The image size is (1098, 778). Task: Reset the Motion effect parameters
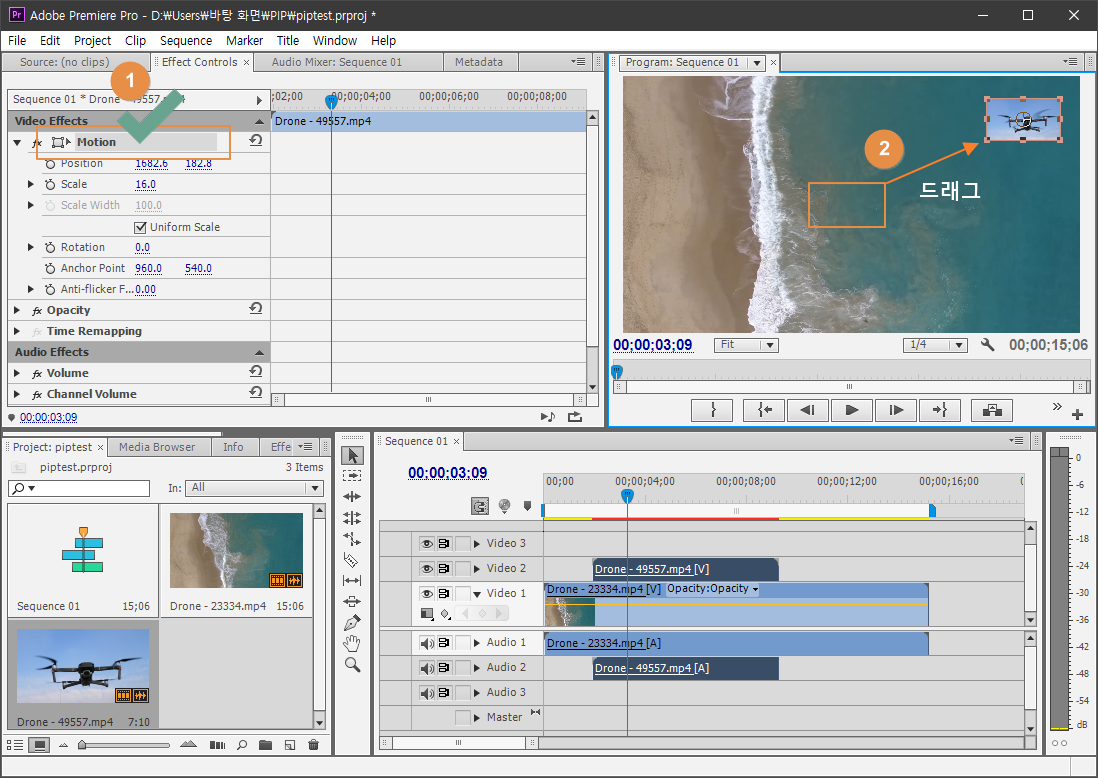pyautogui.click(x=256, y=141)
